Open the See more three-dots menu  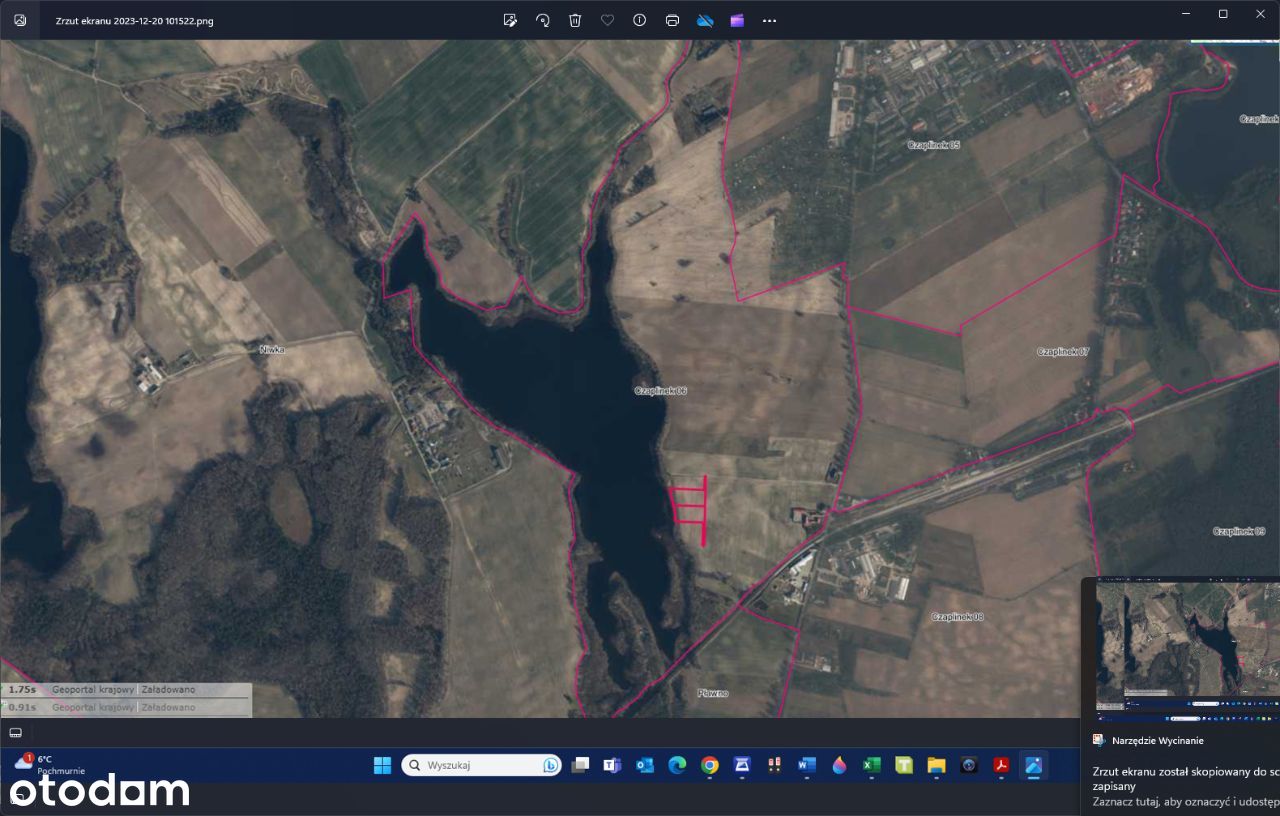(769, 20)
